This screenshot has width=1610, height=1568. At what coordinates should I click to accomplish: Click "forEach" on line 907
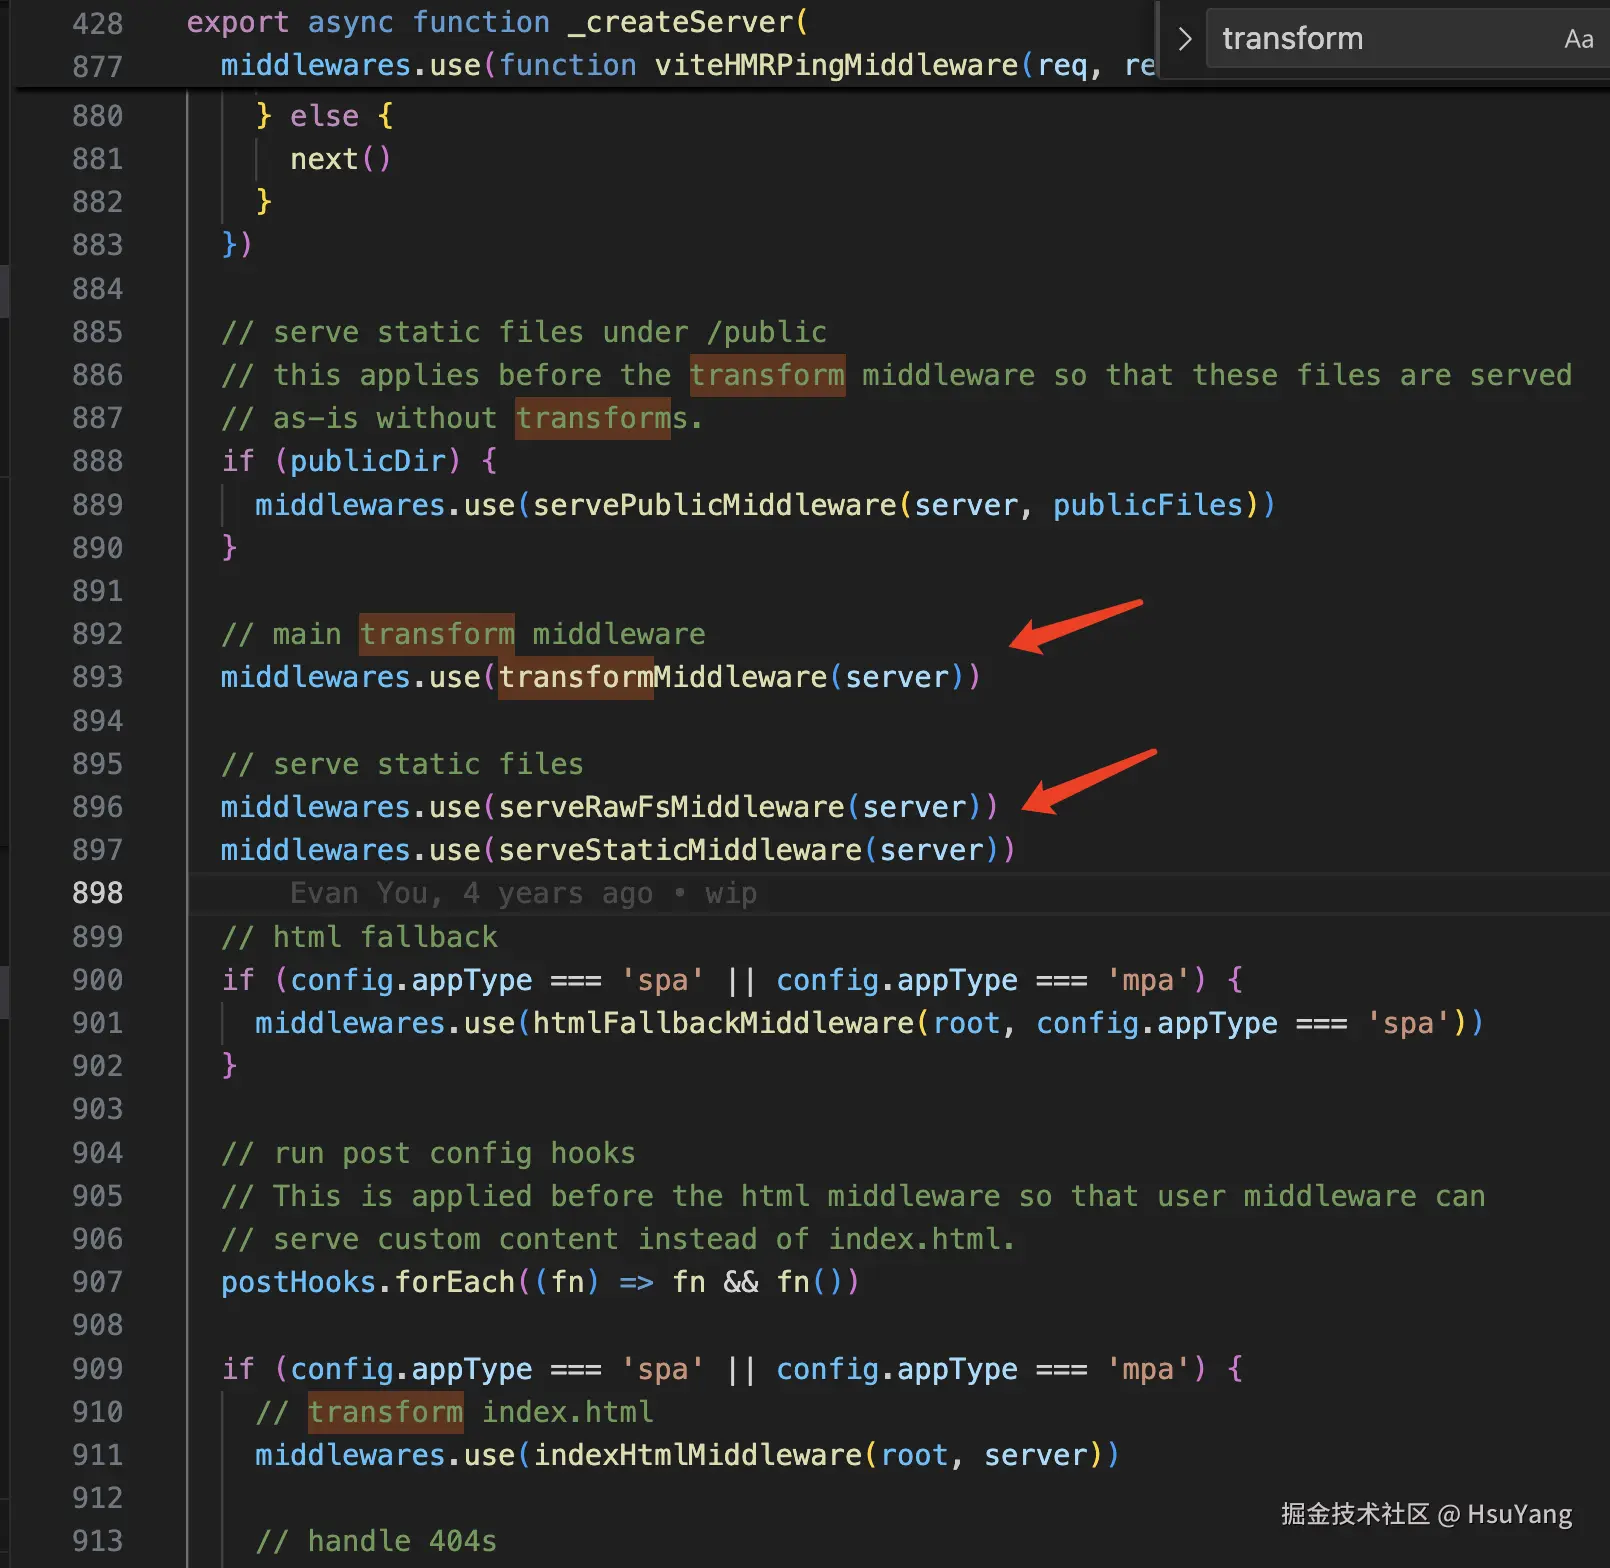point(454,1282)
